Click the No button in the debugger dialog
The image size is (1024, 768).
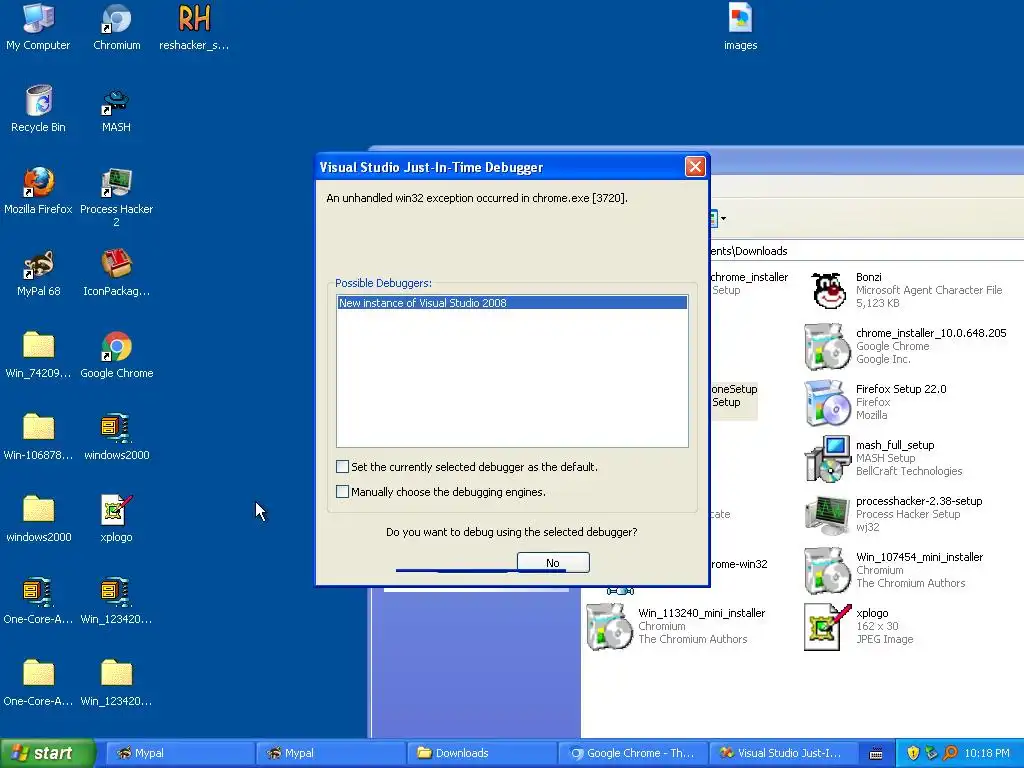(553, 562)
